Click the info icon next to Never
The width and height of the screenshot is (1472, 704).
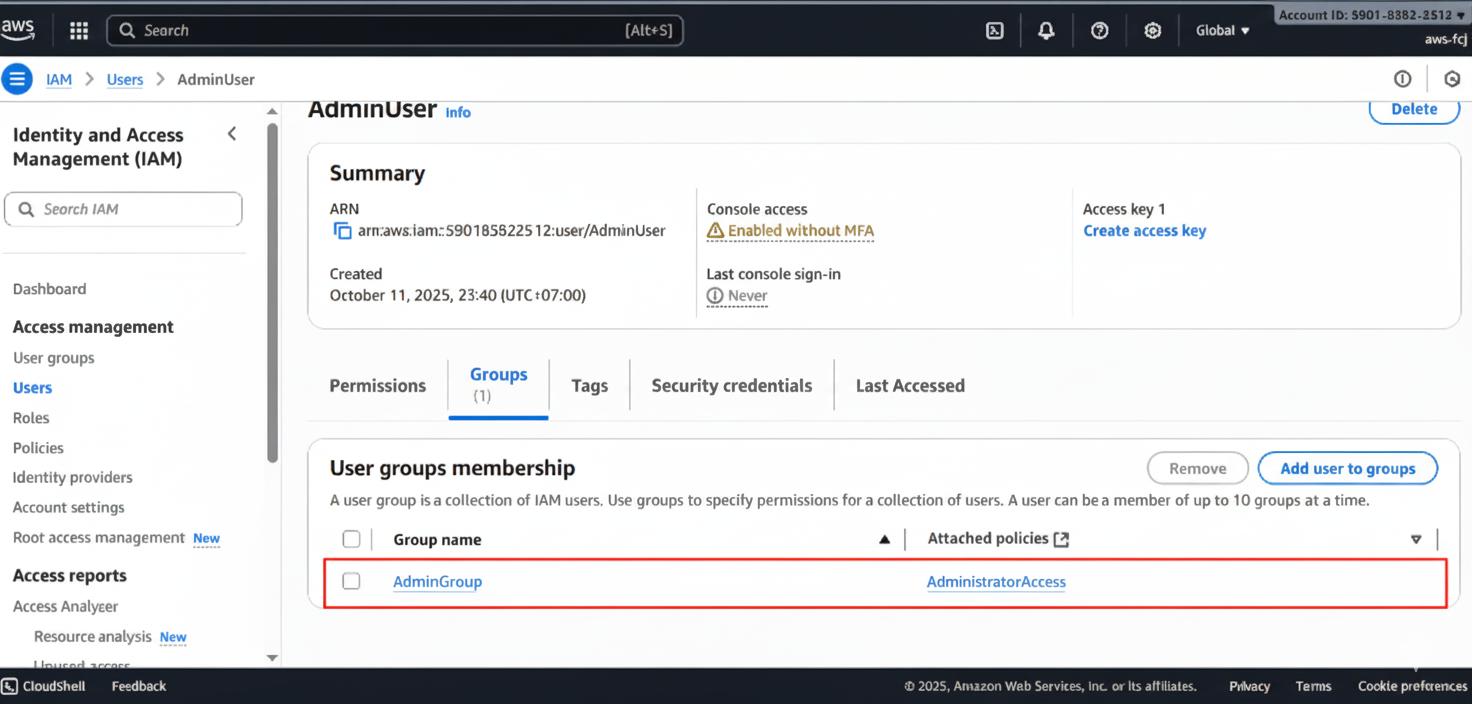click(715, 296)
